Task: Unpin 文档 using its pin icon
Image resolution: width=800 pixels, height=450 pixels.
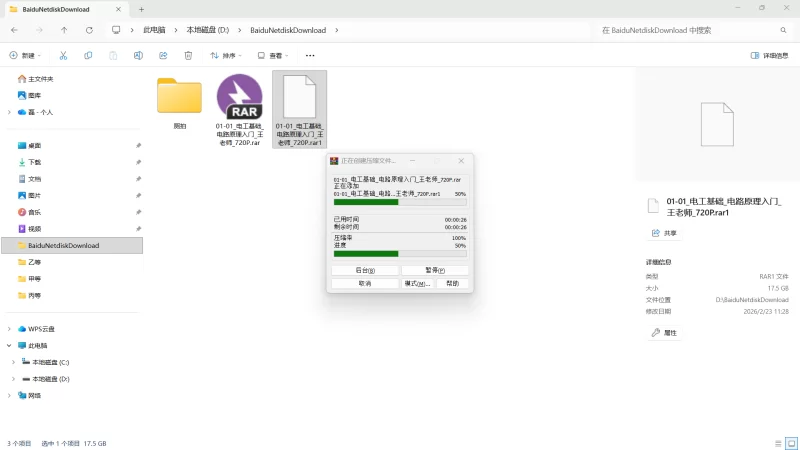Action: click(x=138, y=179)
